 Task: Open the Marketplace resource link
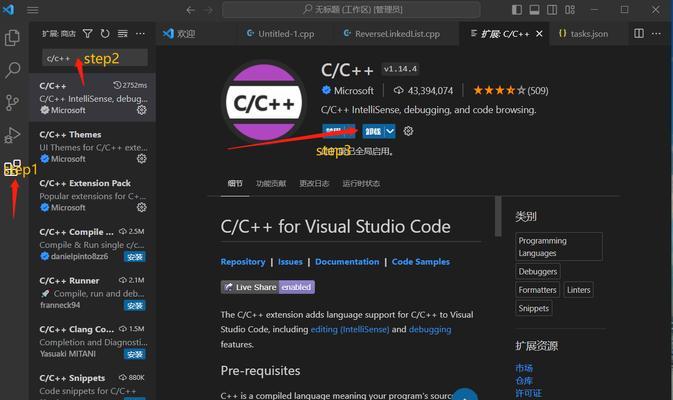(524, 368)
